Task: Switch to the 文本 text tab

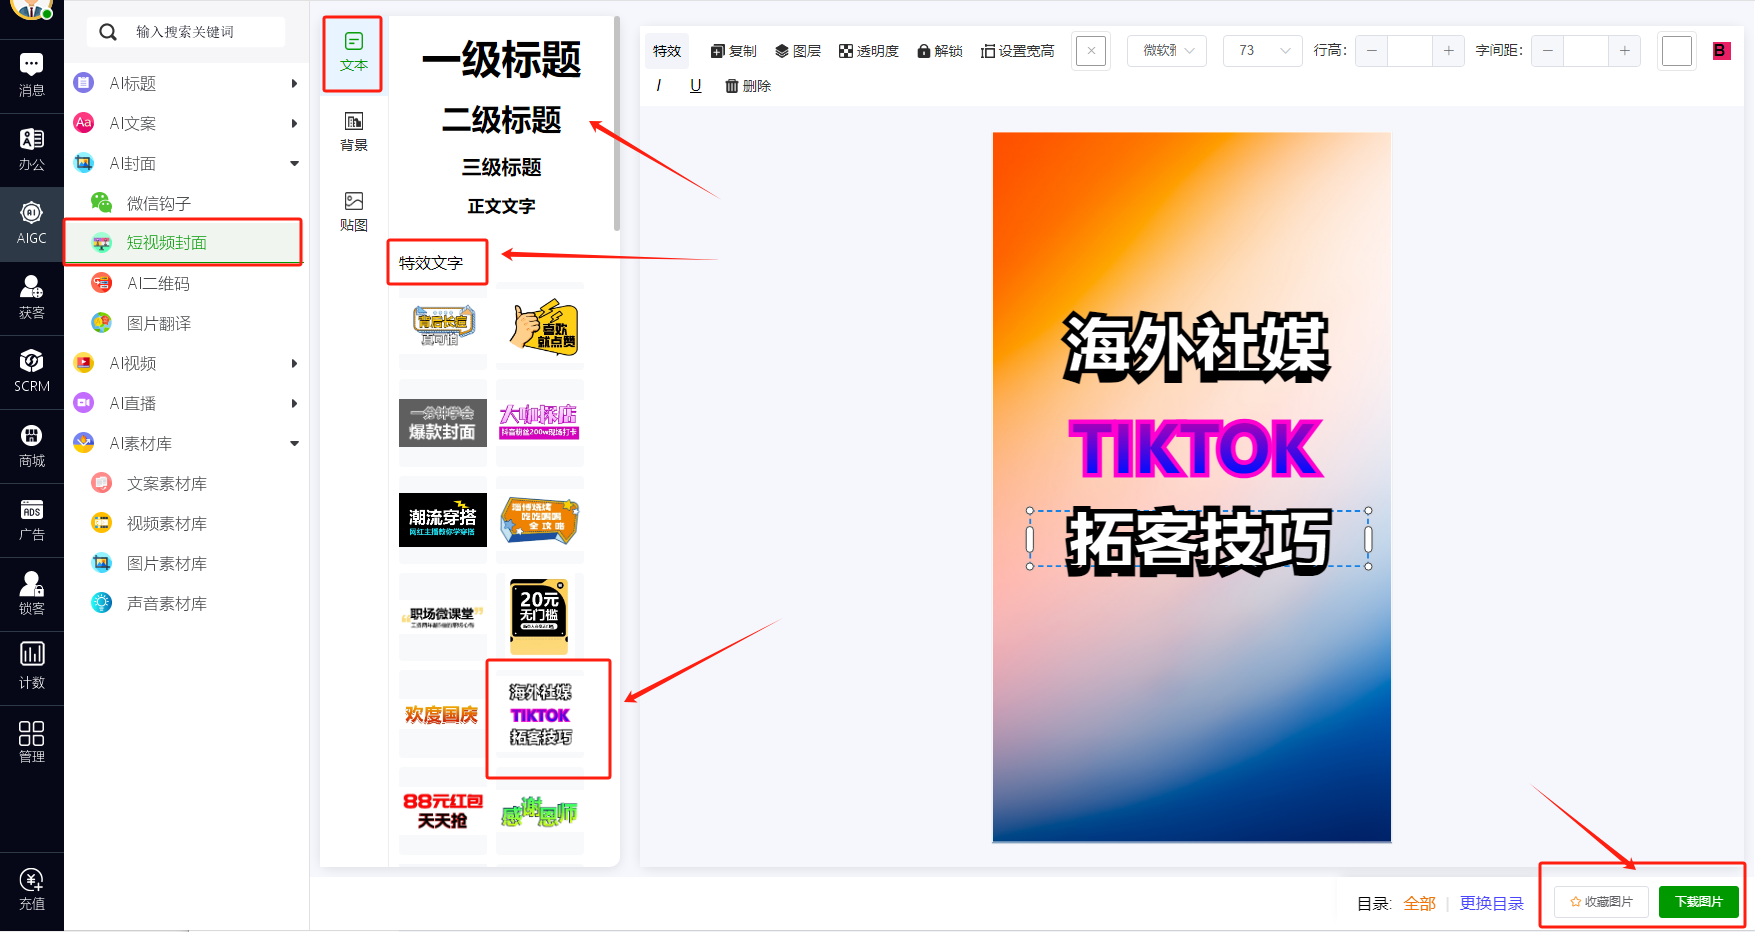Action: [353, 52]
